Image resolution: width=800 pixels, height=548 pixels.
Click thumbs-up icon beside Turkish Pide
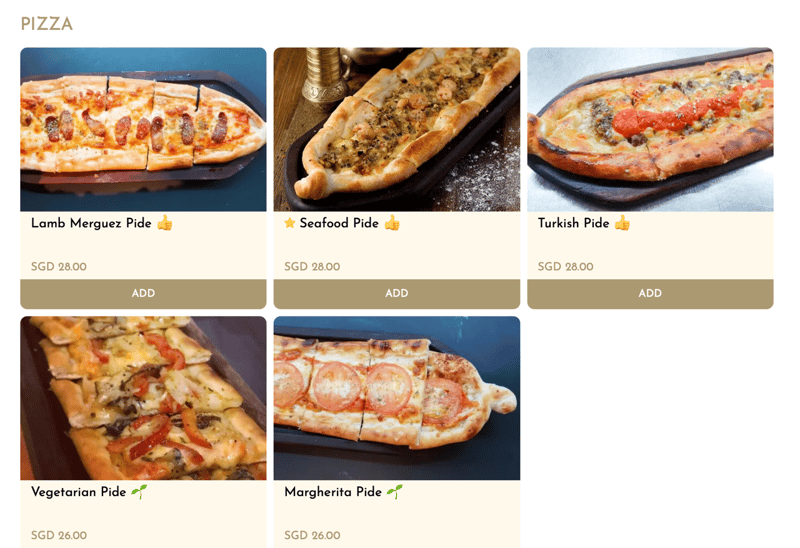pos(622,223)
